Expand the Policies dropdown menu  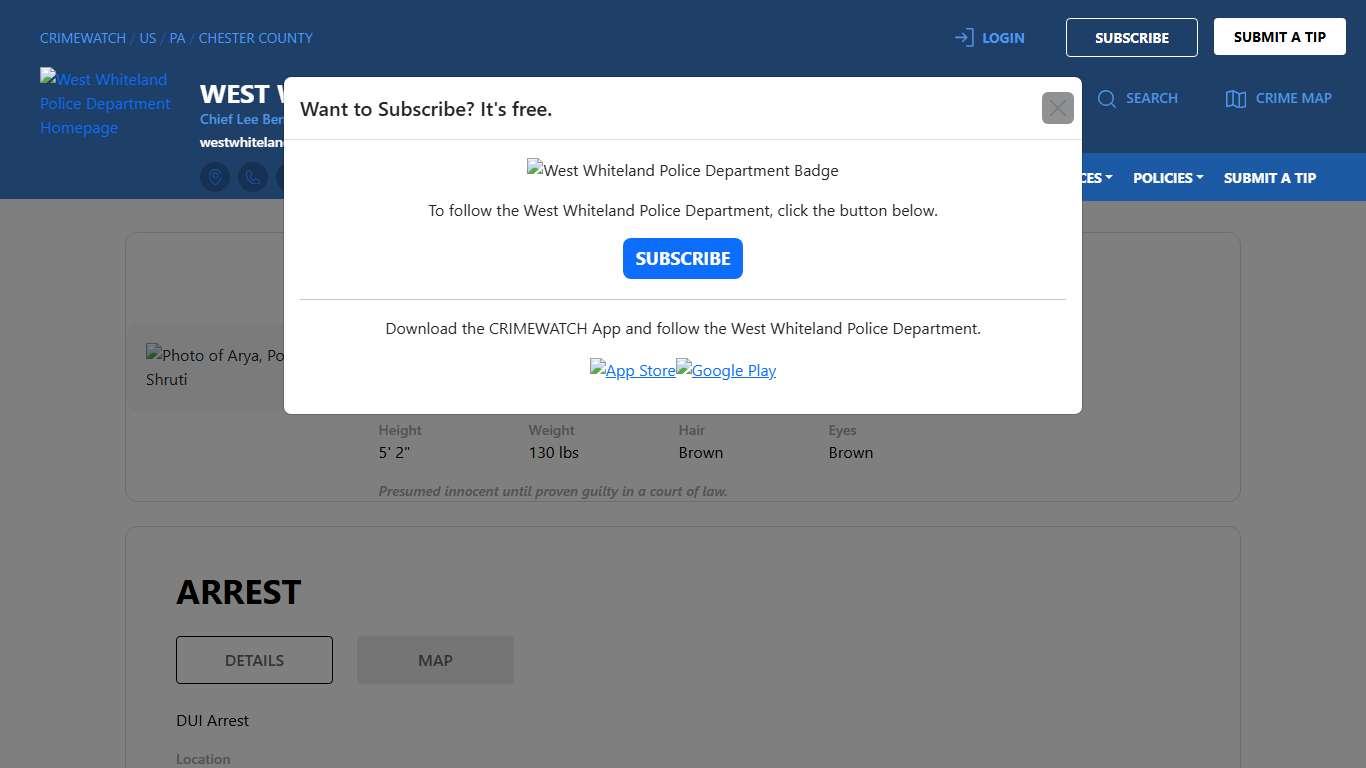pyautogui.click(x=1167, y=178)
